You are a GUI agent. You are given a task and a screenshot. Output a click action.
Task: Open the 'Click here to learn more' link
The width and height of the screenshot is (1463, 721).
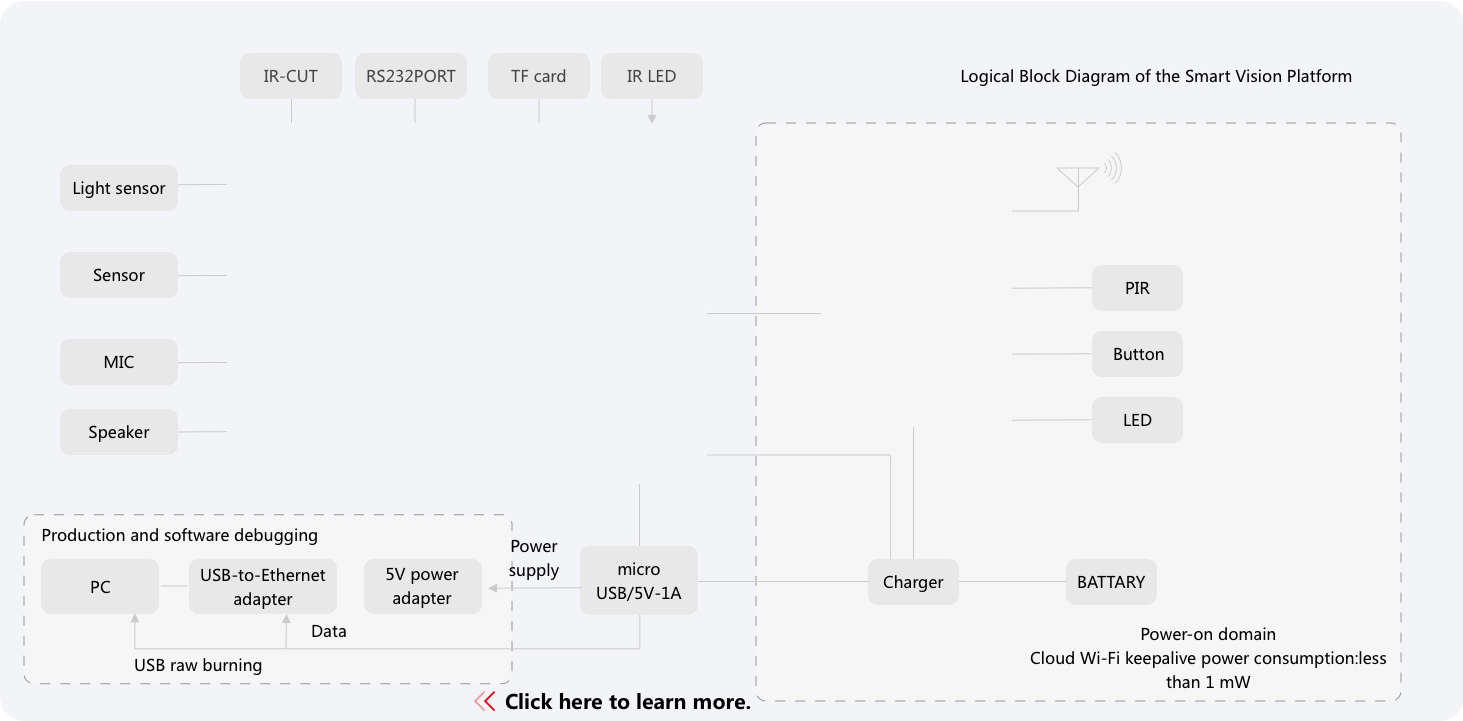[627, 702]
